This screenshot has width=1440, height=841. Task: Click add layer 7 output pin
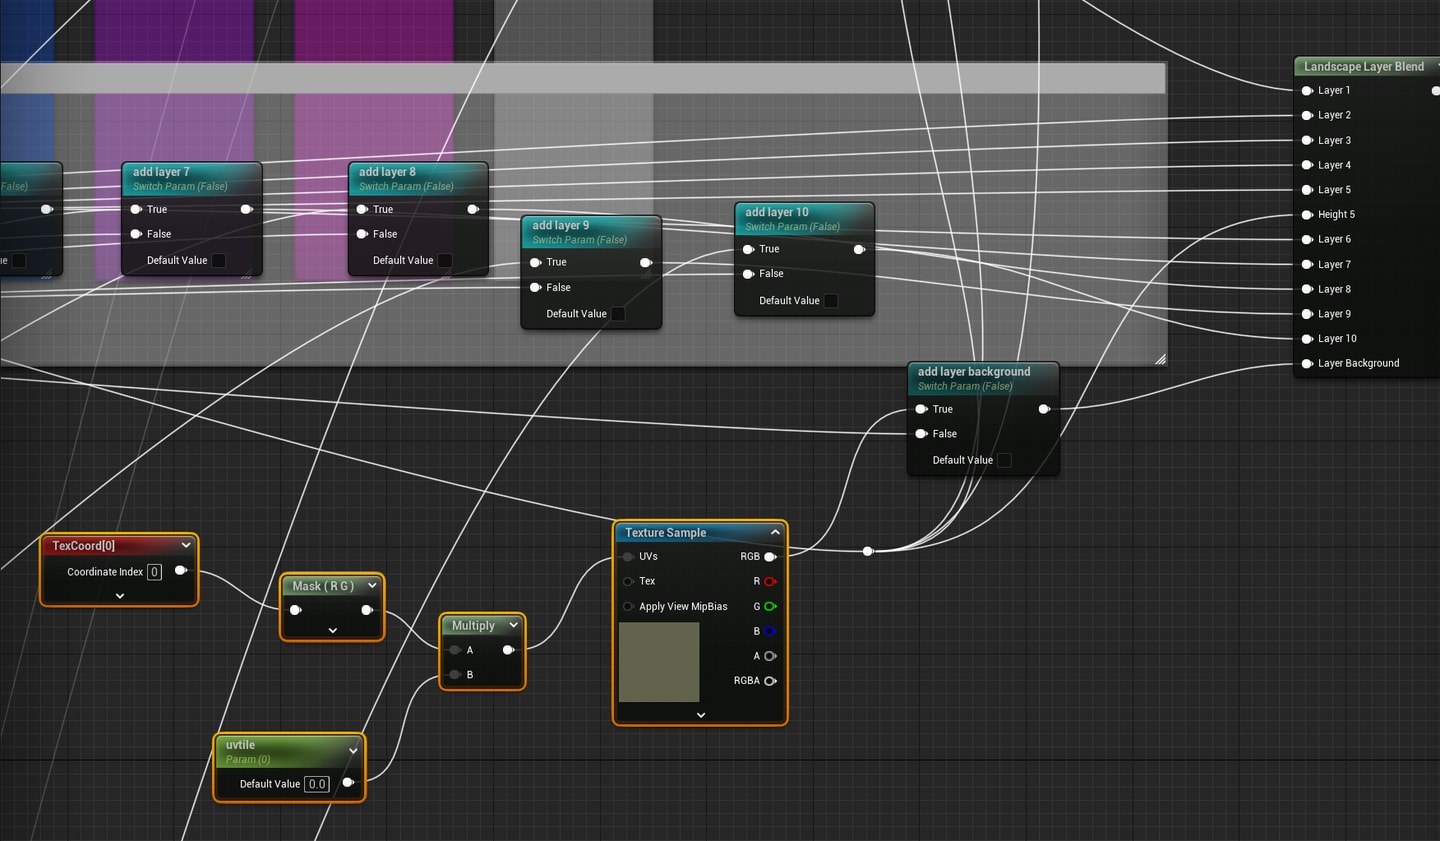246,210
